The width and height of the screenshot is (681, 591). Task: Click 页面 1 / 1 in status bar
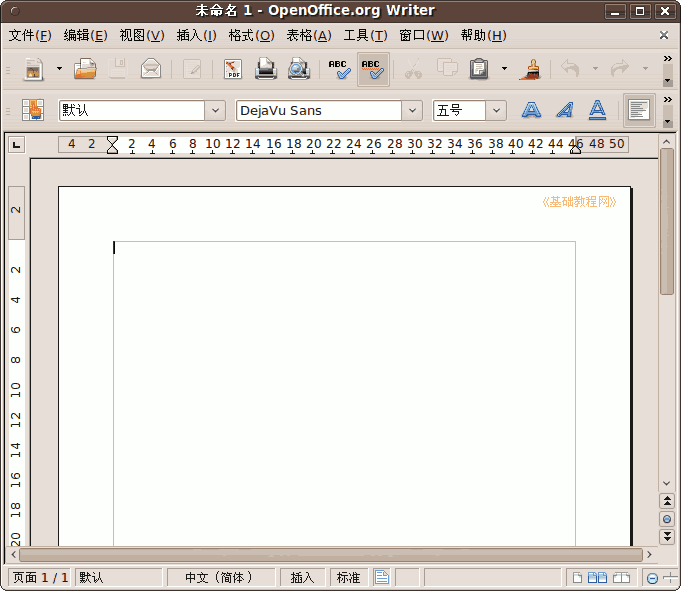tap(40, 578)
